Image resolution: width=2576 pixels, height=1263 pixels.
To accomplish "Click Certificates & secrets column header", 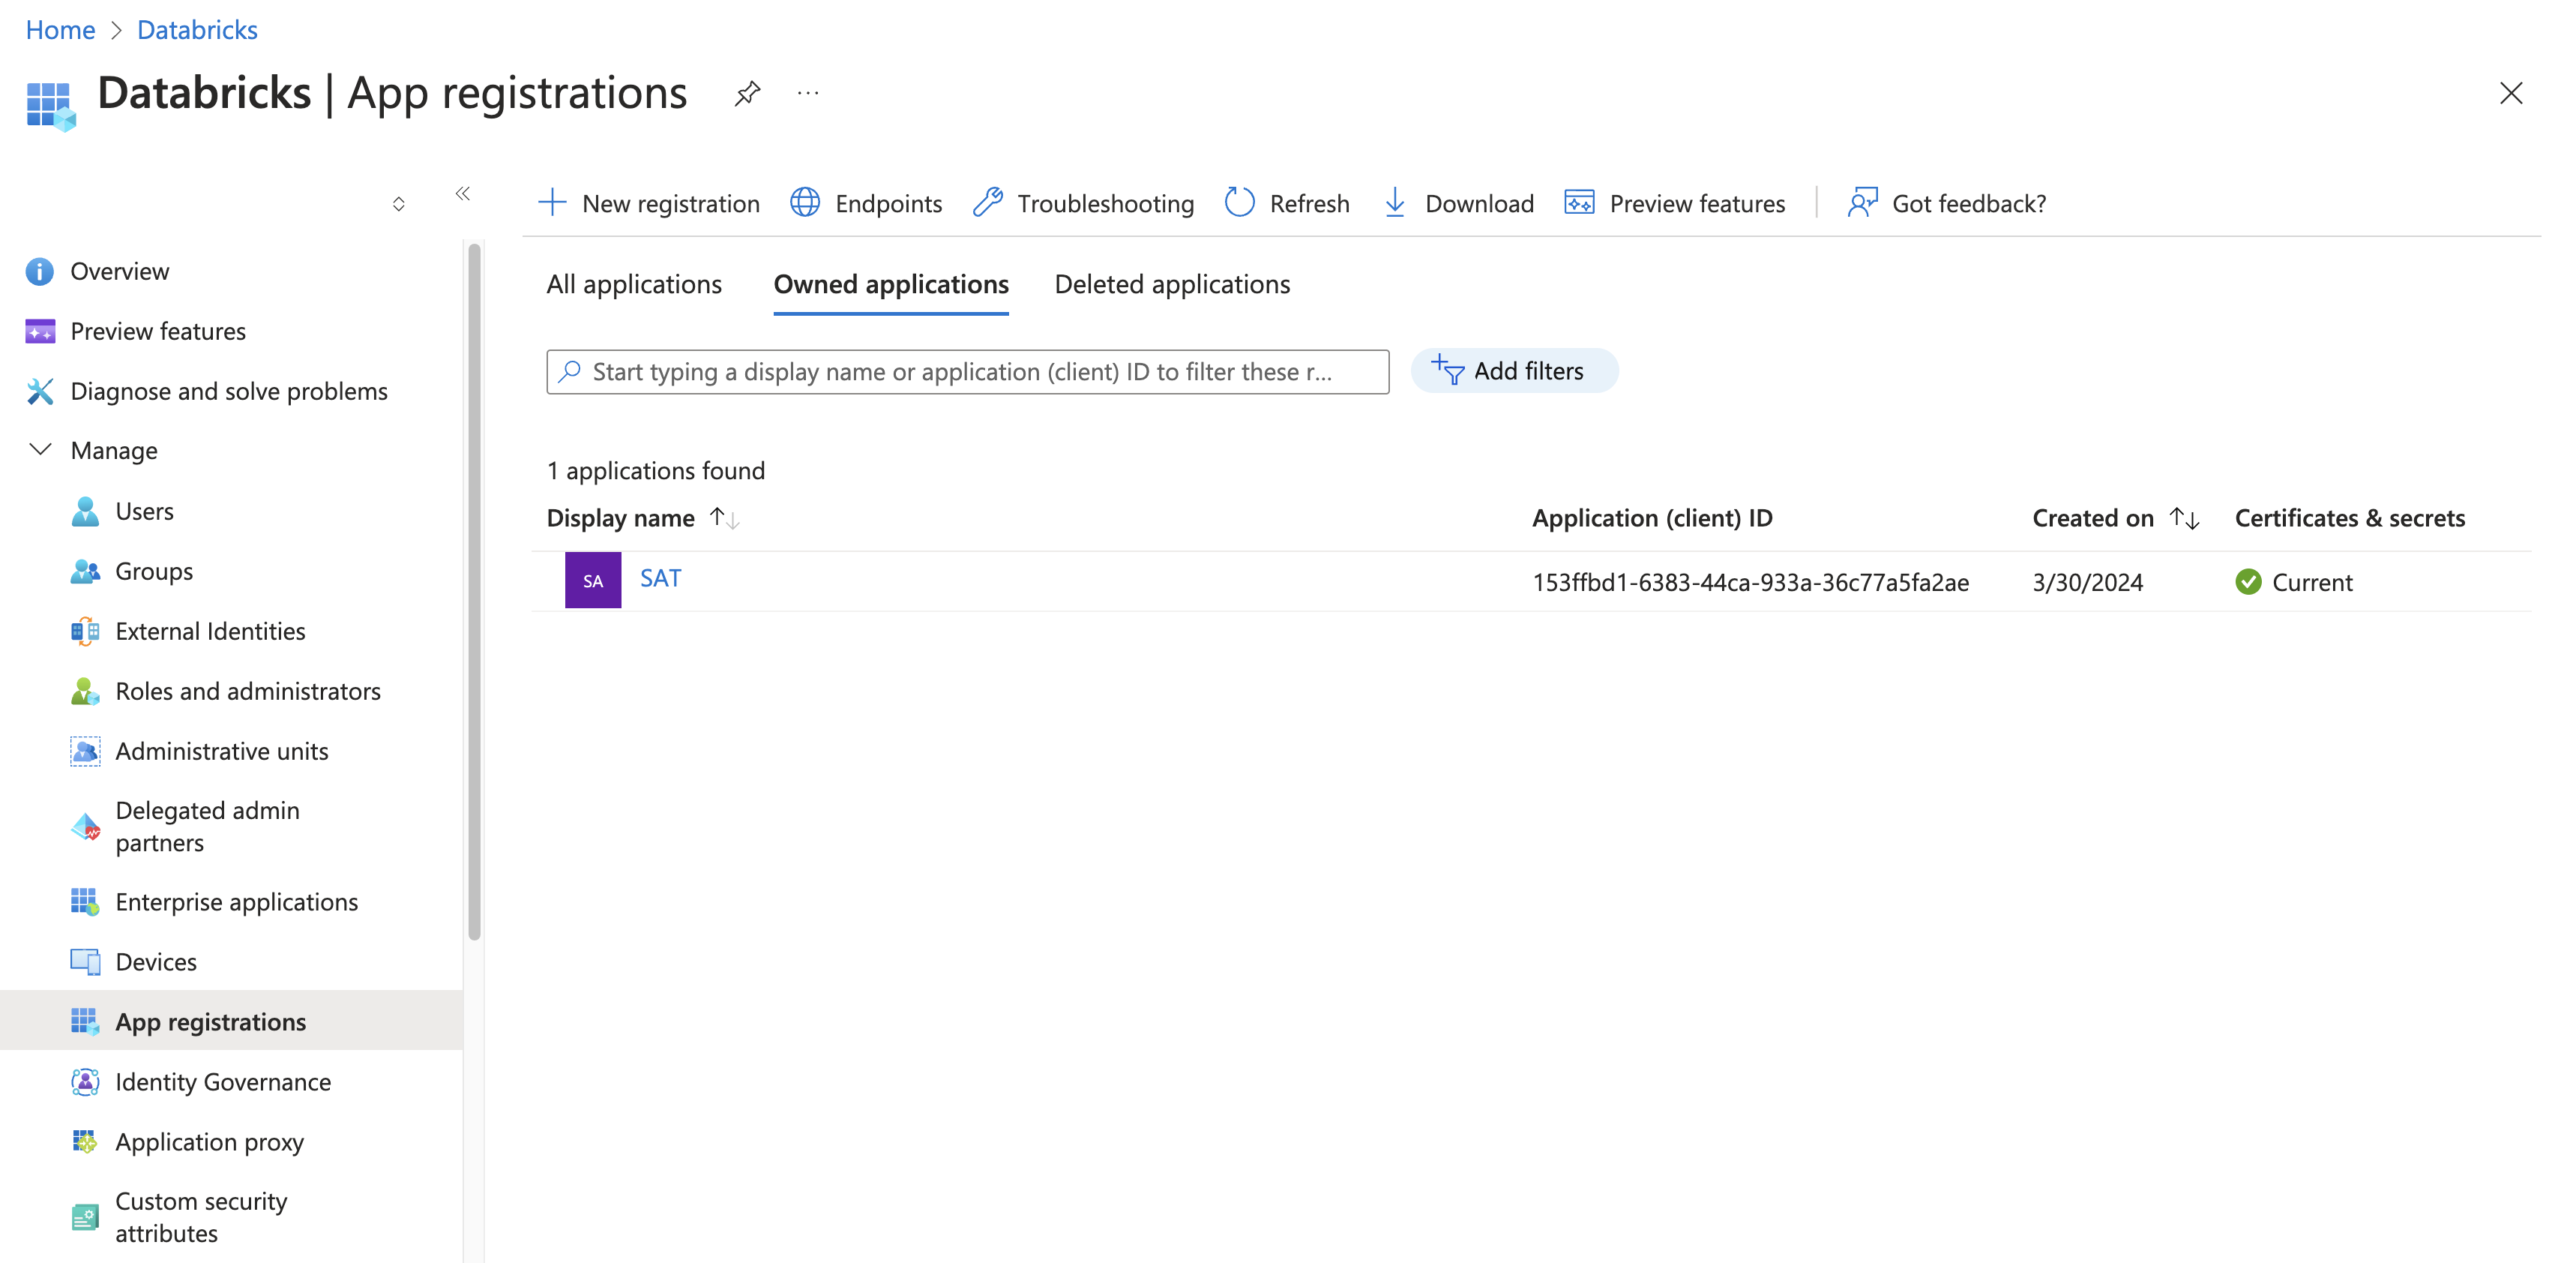I will point(2349,519).
